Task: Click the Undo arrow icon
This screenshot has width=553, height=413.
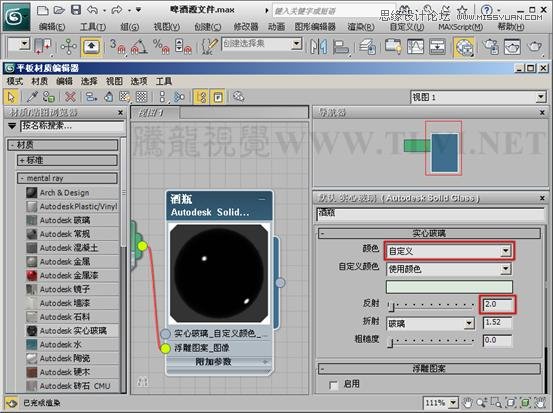Action: (92, 10)
